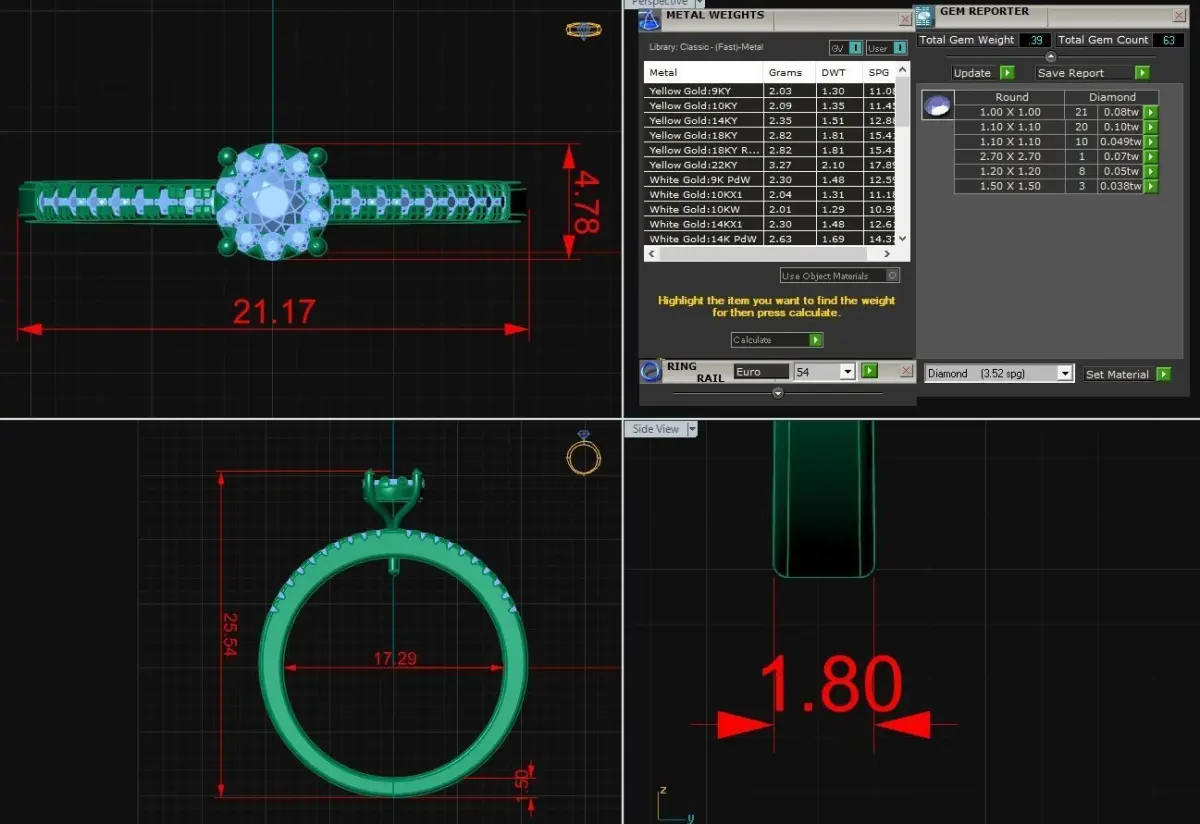Viewport: 1200px width, 824px height.
Task: Click the ring thumbnail icon in top viewport
Action: tap(583, 30)
